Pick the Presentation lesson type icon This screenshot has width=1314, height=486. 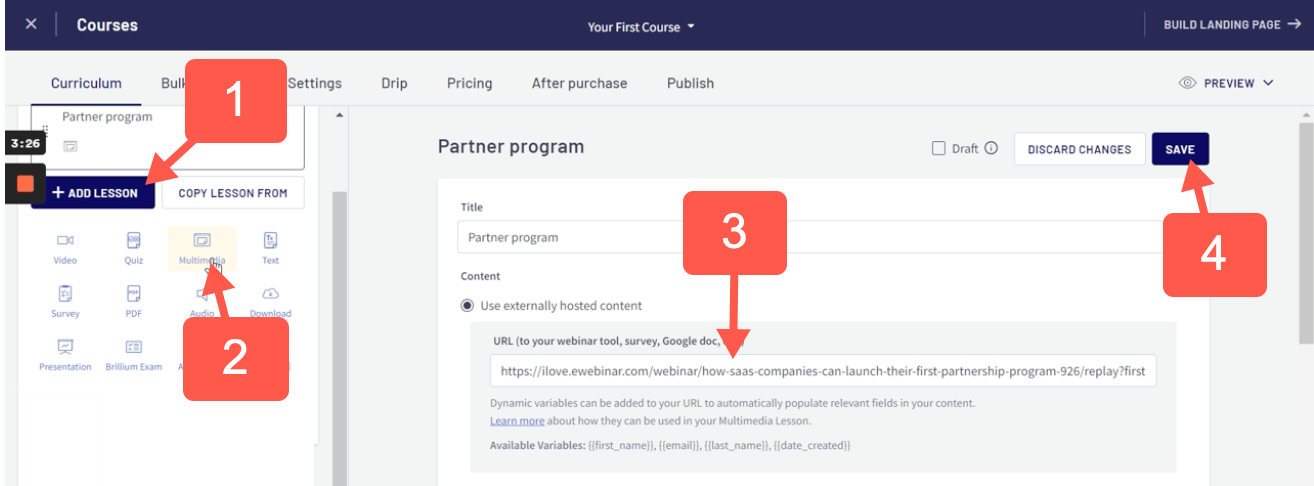pos(66,347)
